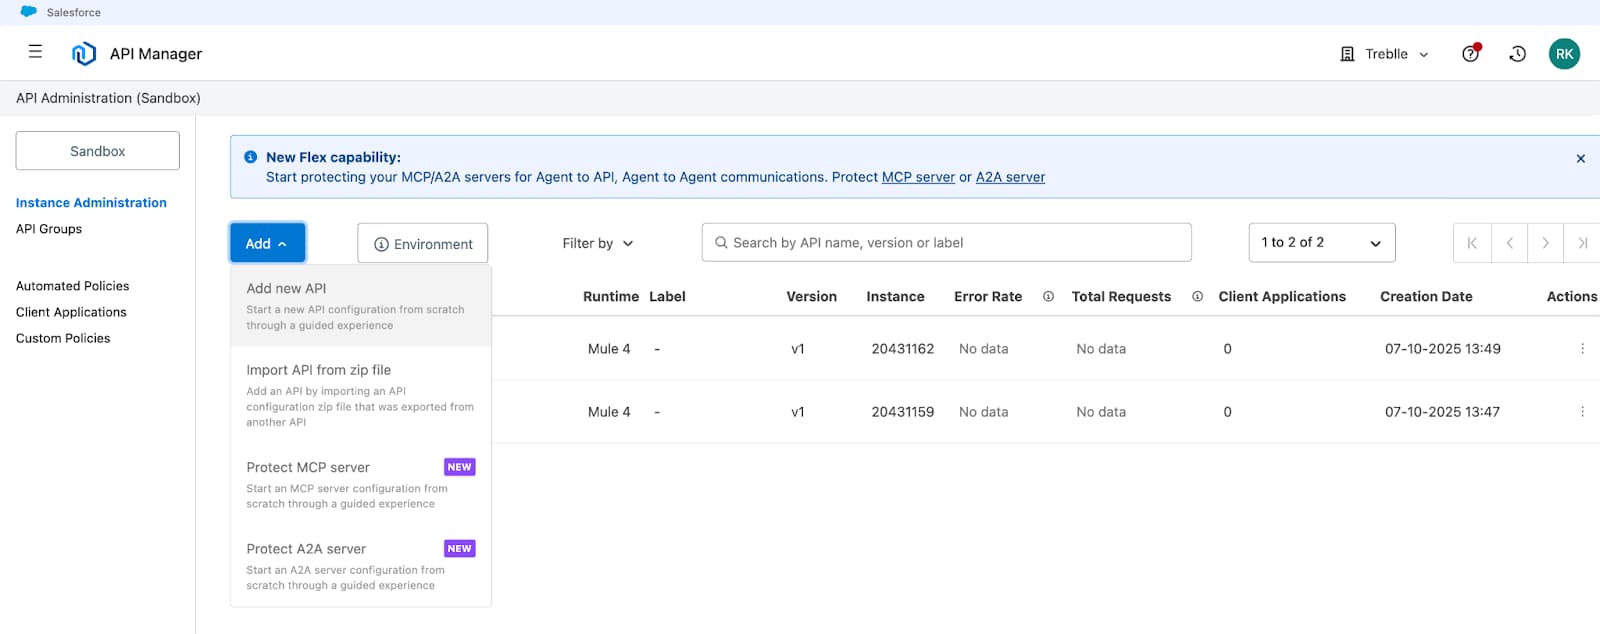Image resolution: width=1600 pixels, height=634 pixels.
Task: Open the help question mark icon
Action: click(1470, 54)
